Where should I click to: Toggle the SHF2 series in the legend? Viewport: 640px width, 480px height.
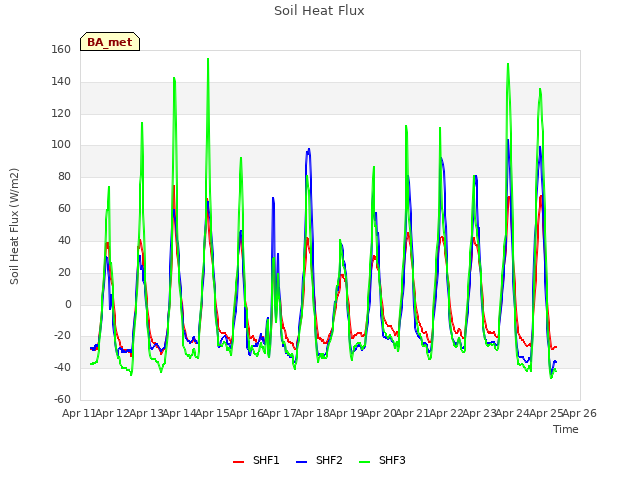click(x=319, y=460)
